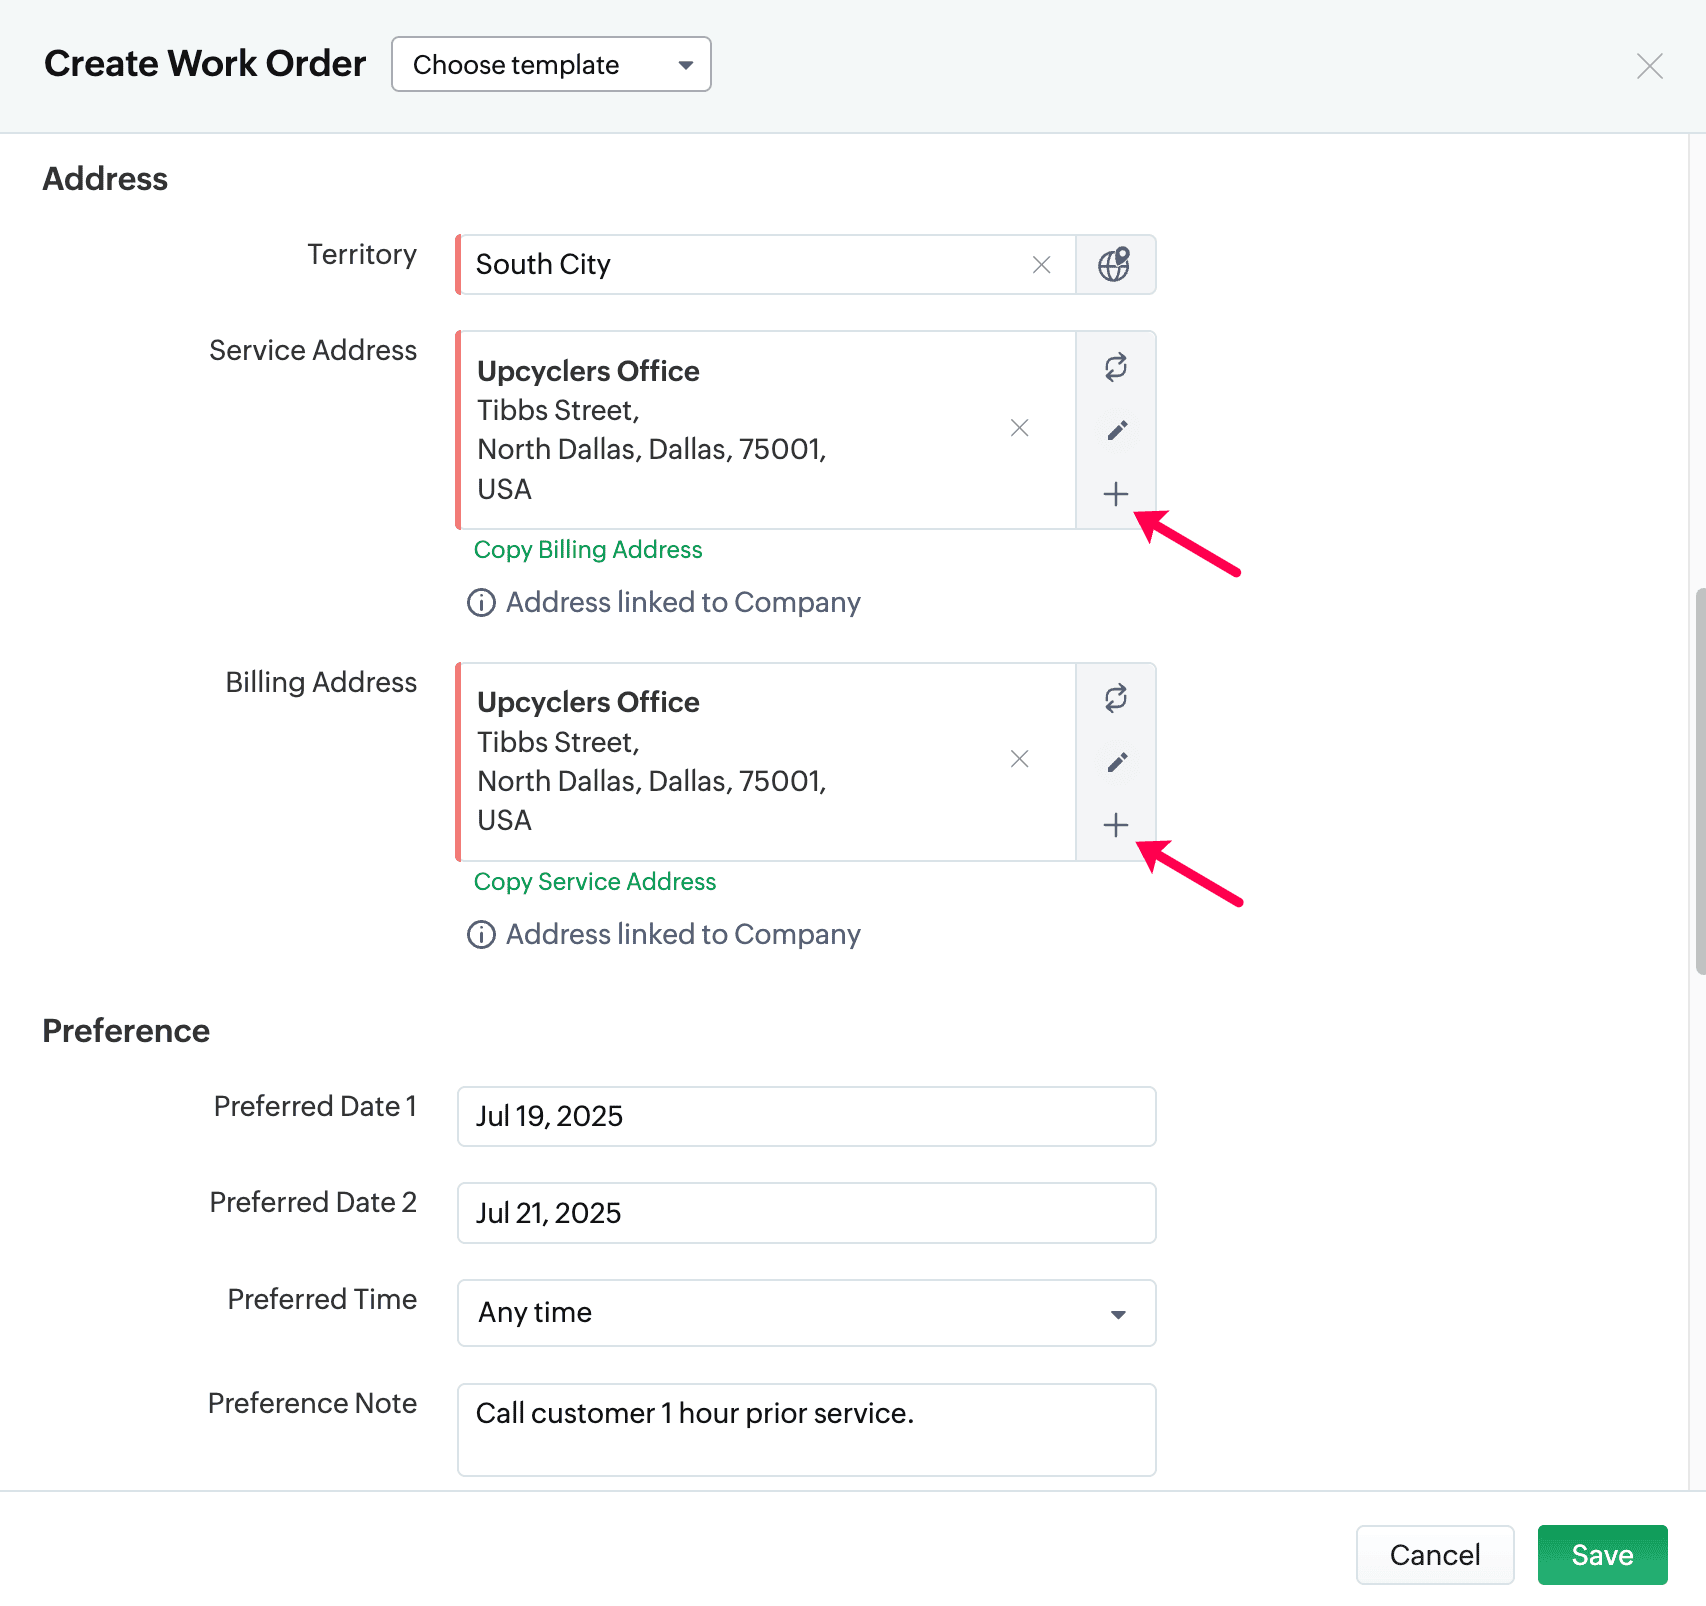Image resolution: width=1706 pixels, height=1606 pixels.
Task: Click the Preference Note text area
Action: (x=806, y=1430)
